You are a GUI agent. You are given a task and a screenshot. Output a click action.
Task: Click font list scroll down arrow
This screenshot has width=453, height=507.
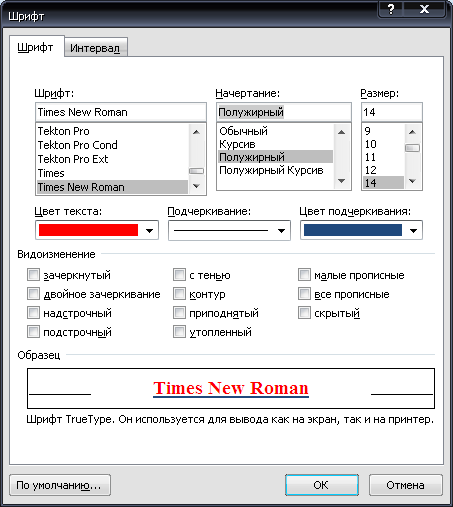196,186
